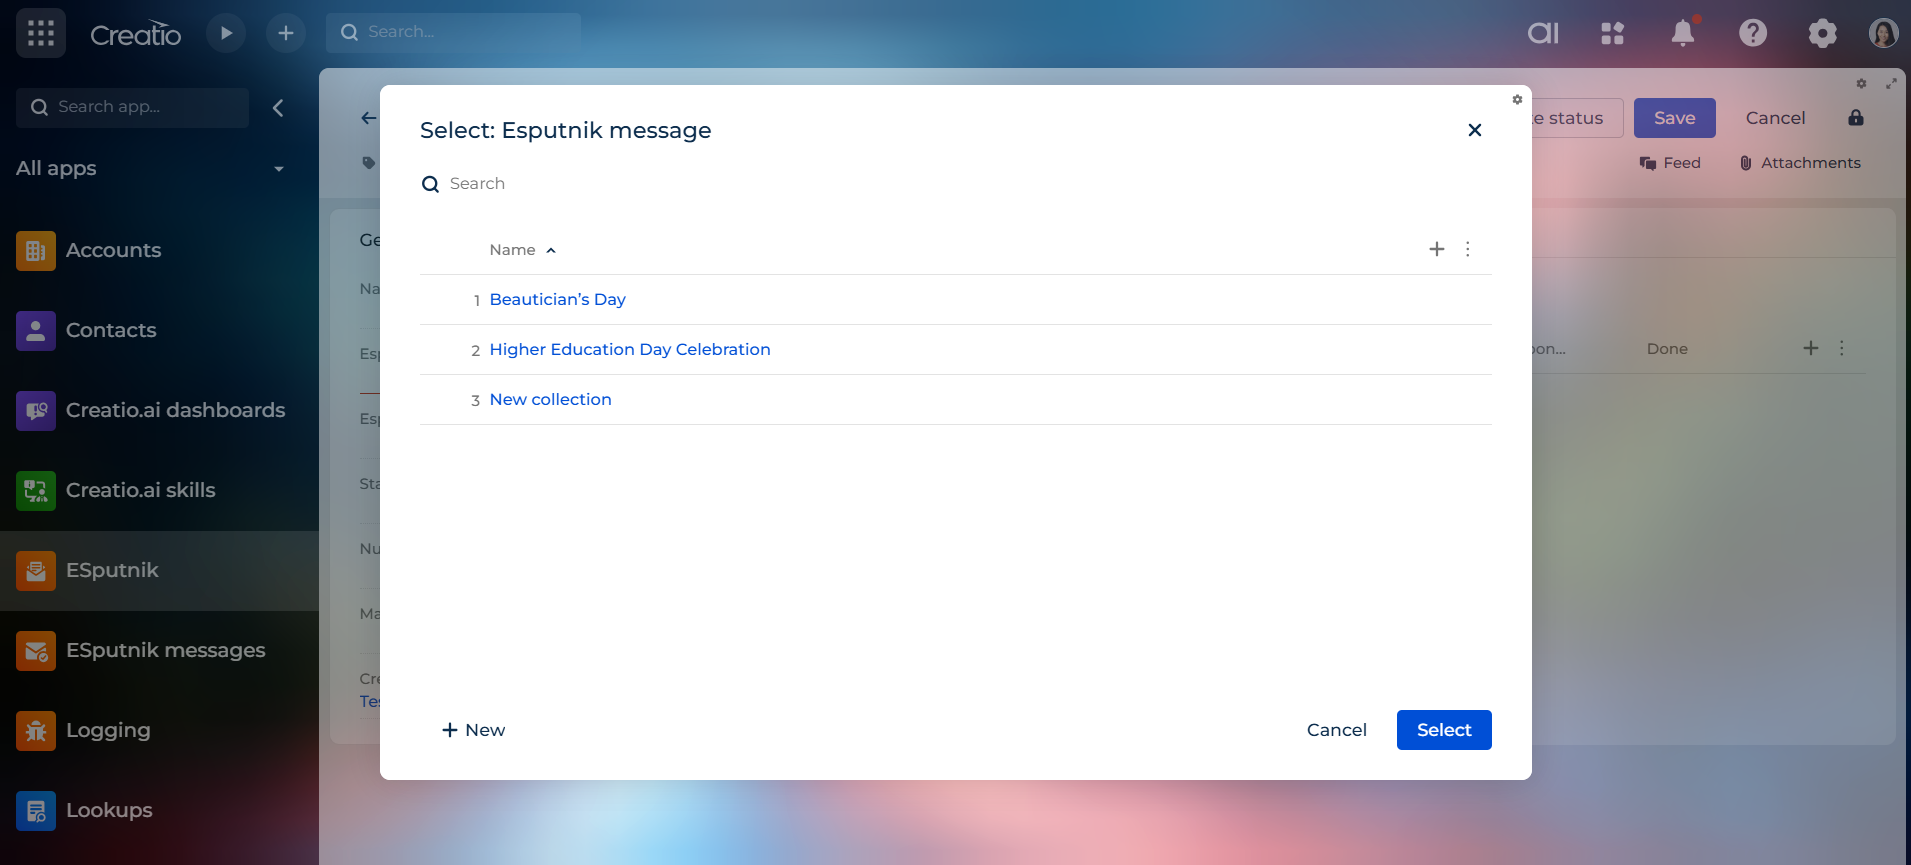Screen dimensions: 1911x865
Task: Focus the dialog Search field
Action: 955,184
